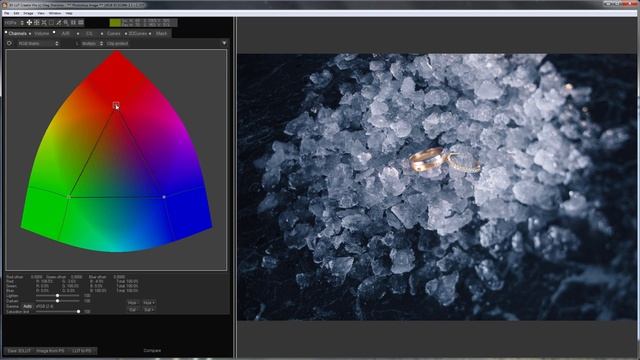Viewport: 640px width, 360px height.
Task: Click the Sat- button
Action: tap(132, 310)
